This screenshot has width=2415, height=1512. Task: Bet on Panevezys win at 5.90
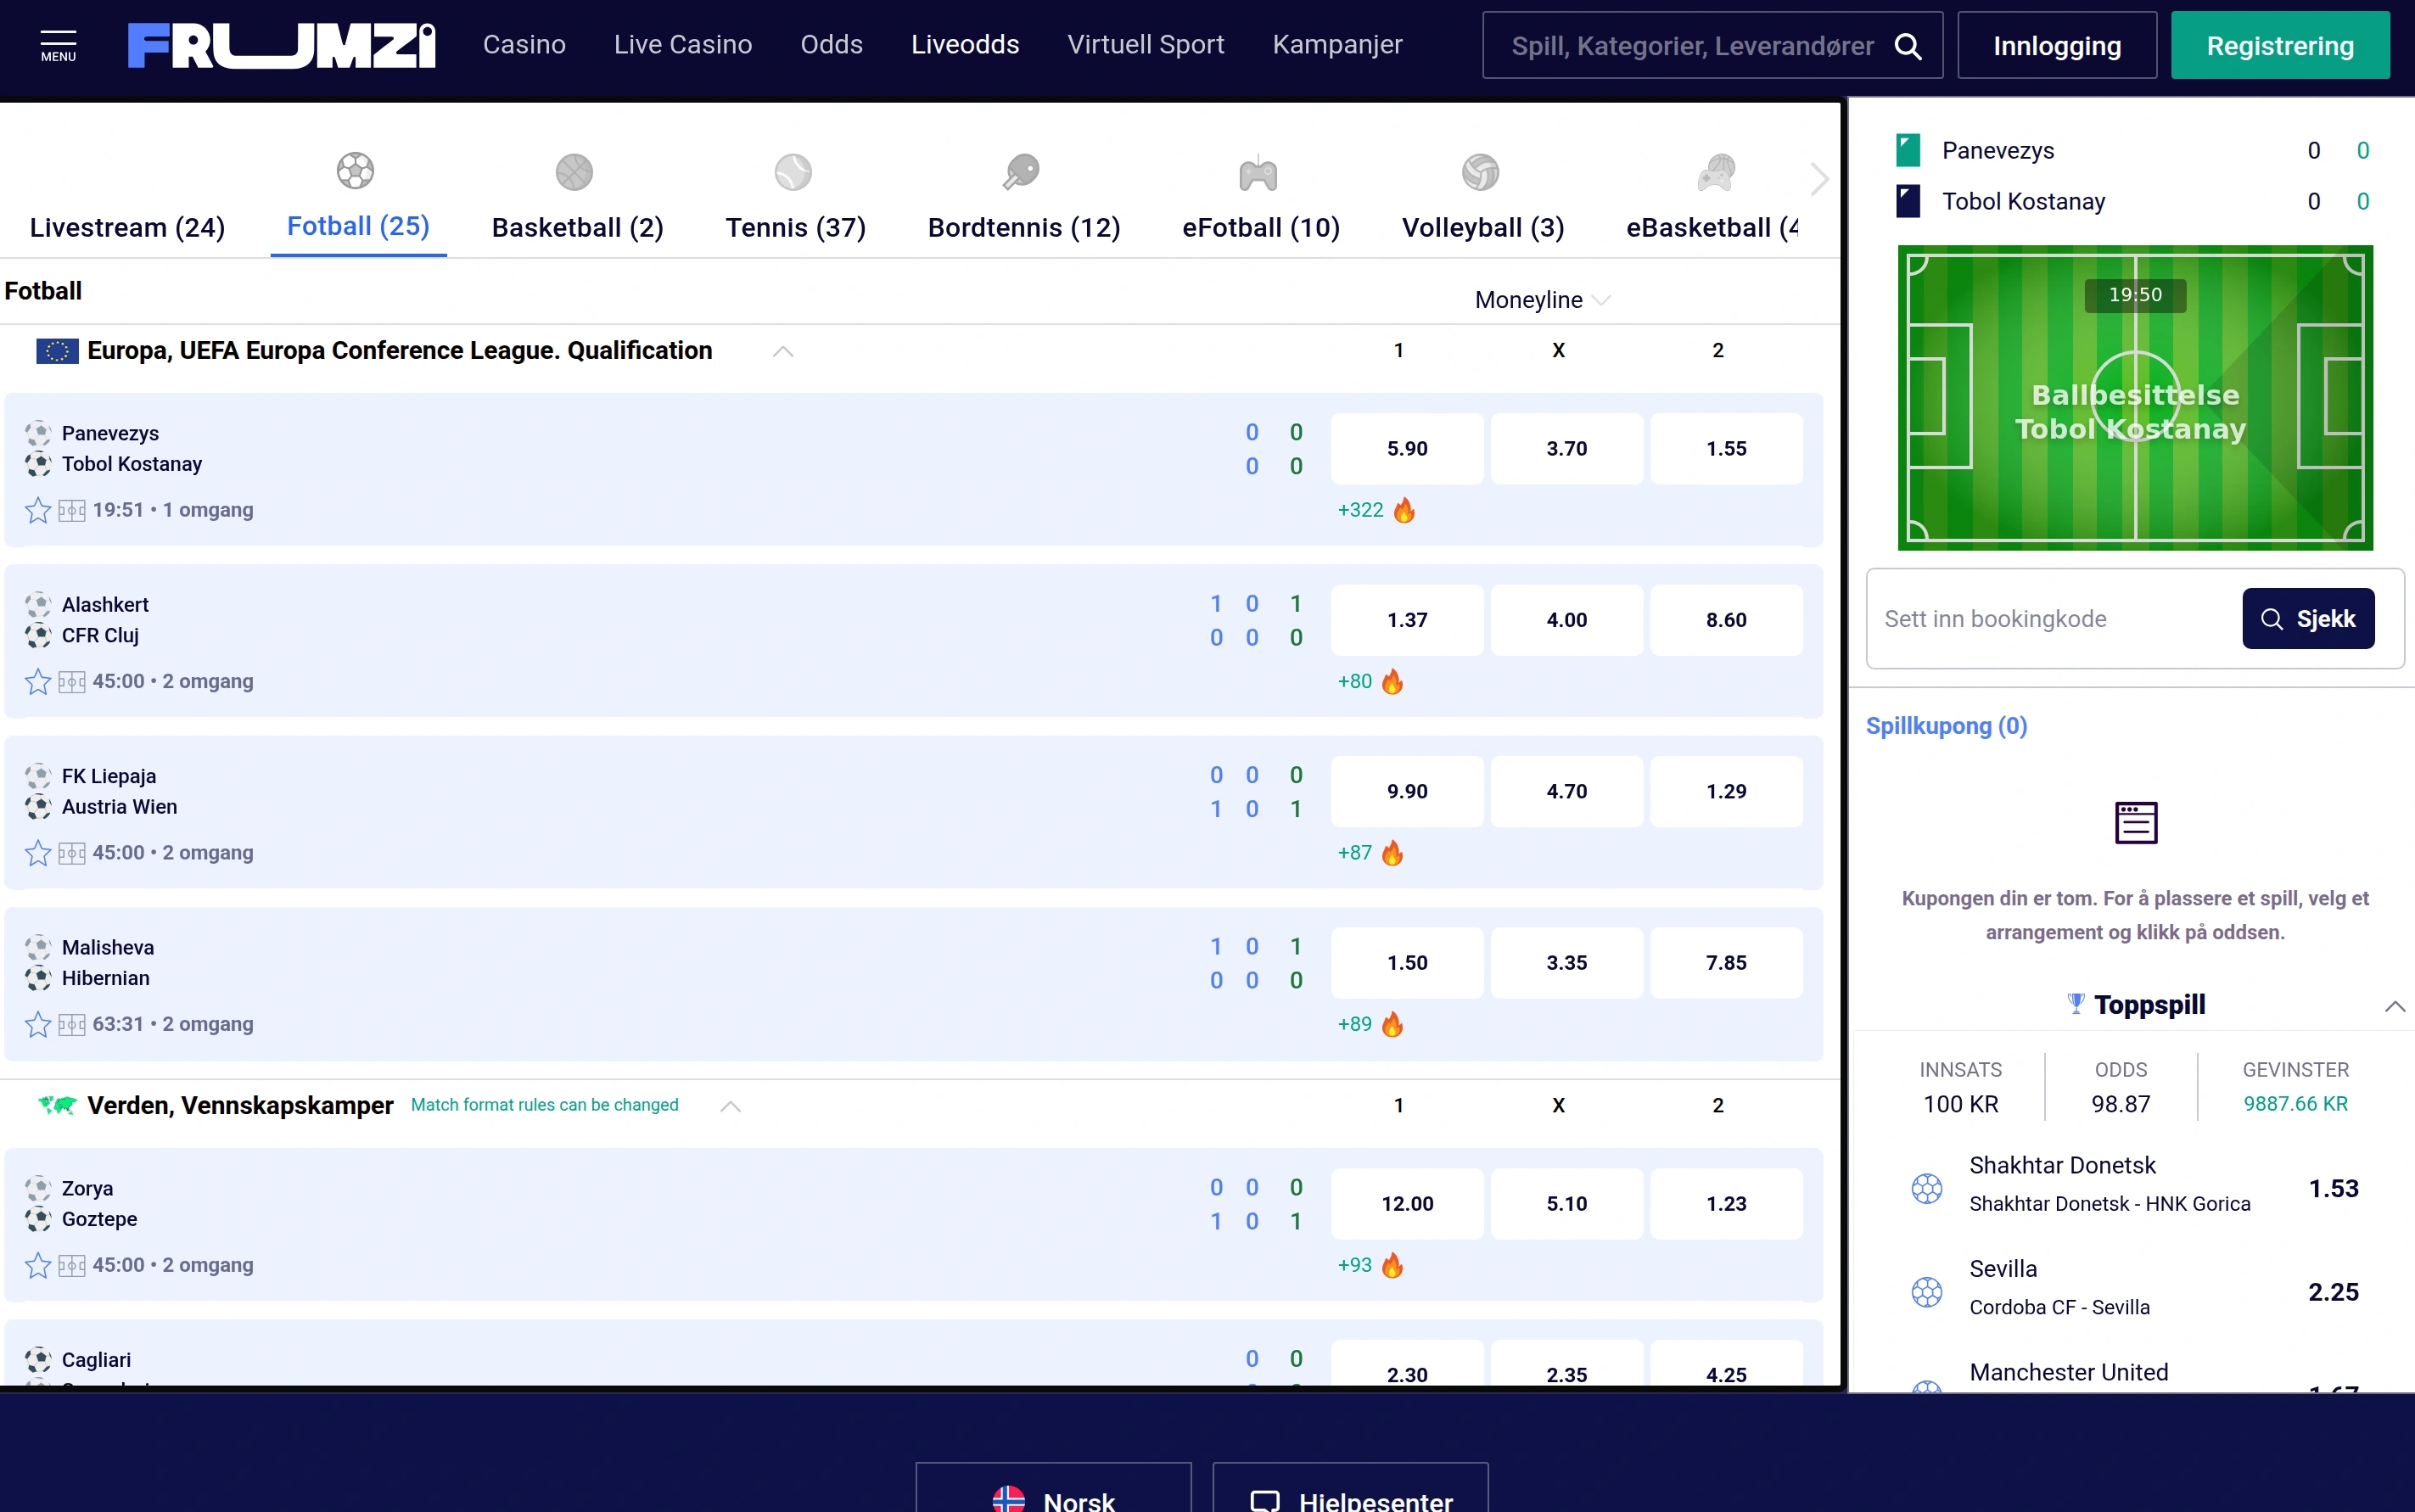(1407, 449)
